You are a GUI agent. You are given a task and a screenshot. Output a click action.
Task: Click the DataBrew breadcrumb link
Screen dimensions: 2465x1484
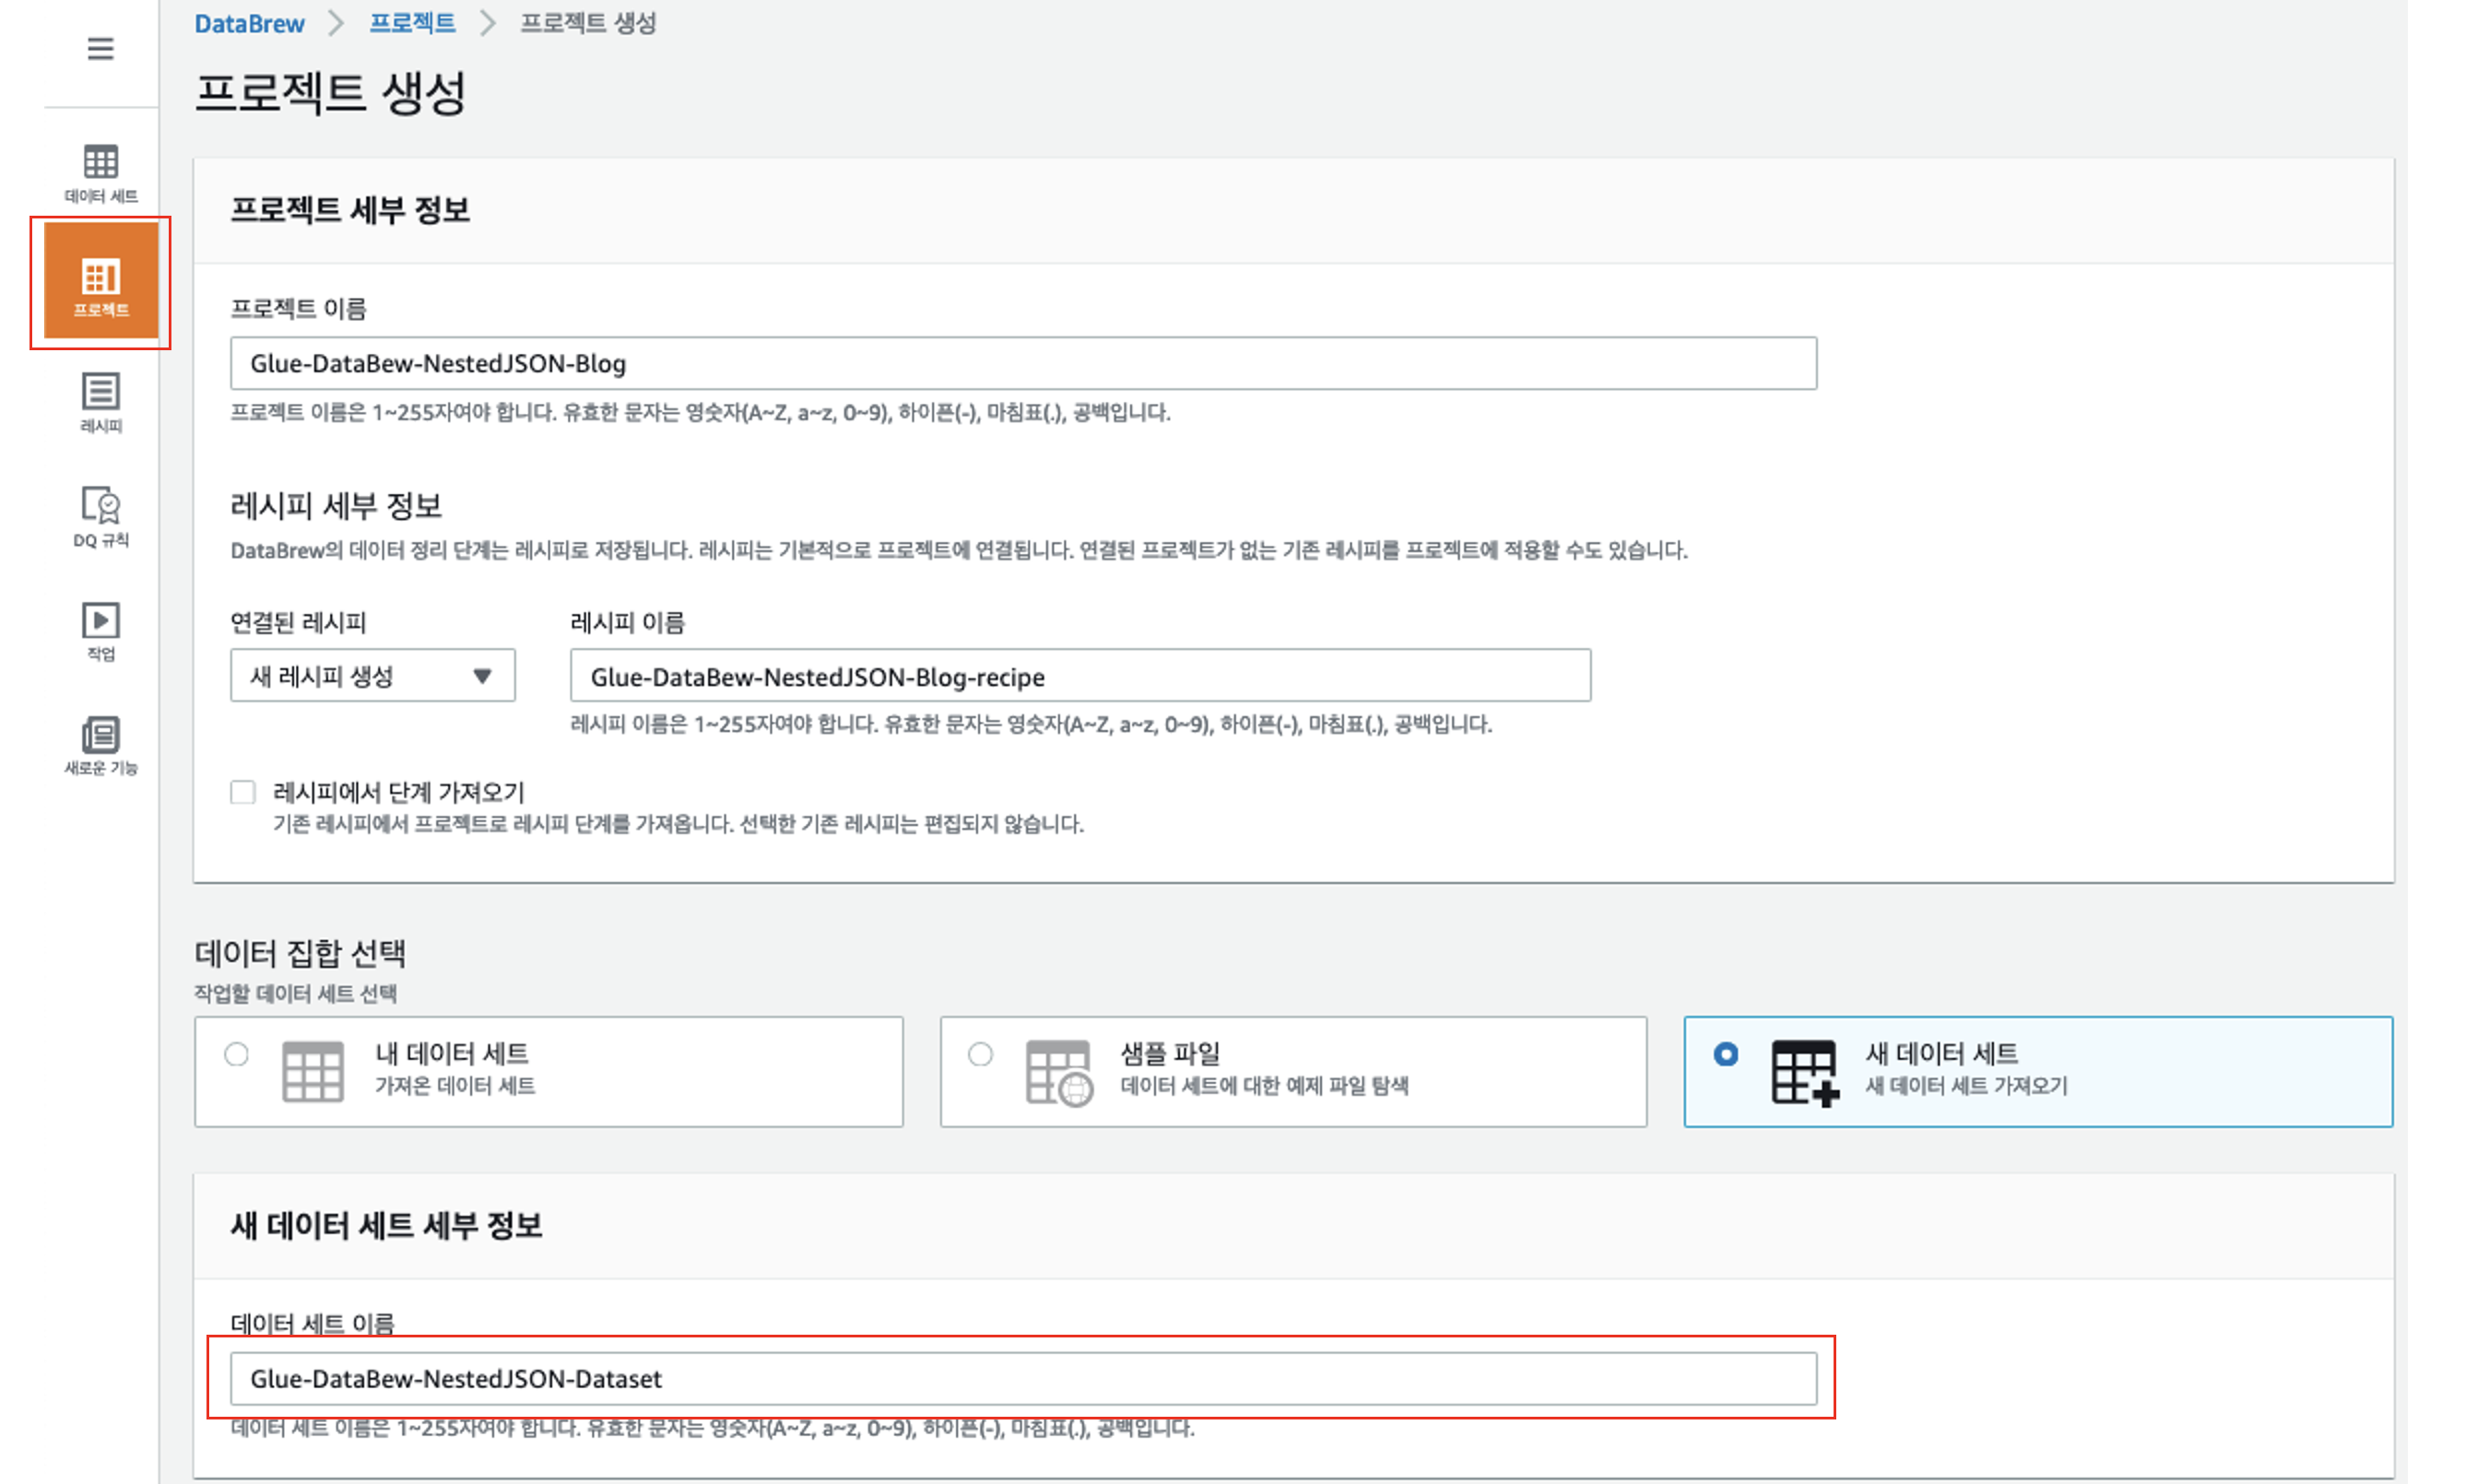tap(249, 24)
